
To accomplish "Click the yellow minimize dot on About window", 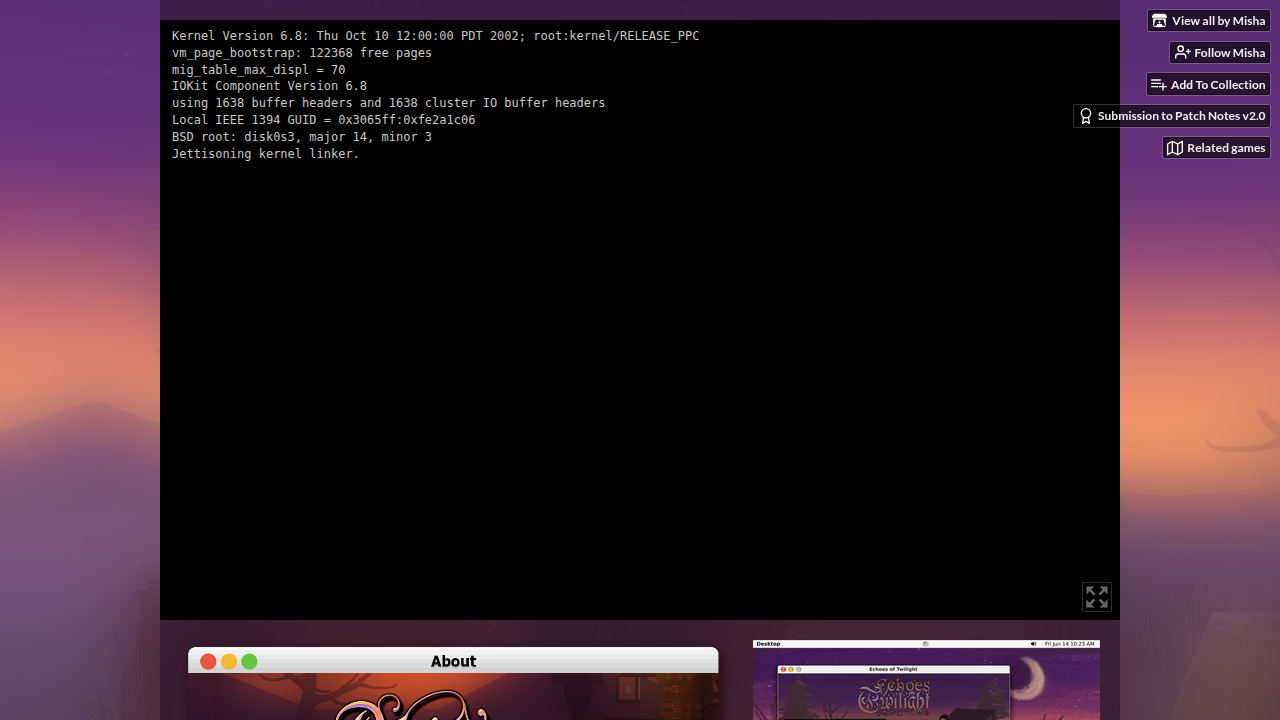I will pos(229,662).
